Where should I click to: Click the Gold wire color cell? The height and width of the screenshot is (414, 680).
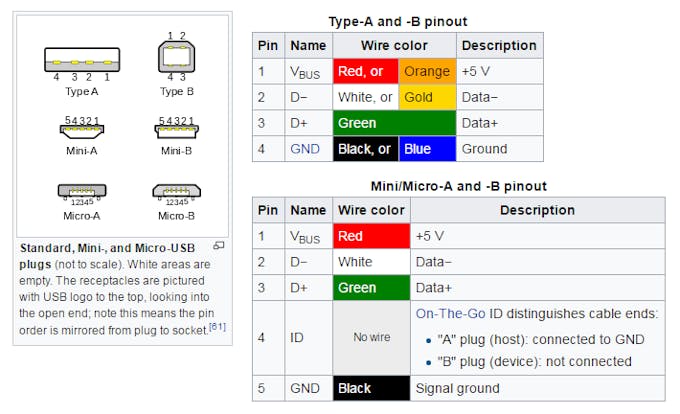pyautogui.click(x=427, y=98)
